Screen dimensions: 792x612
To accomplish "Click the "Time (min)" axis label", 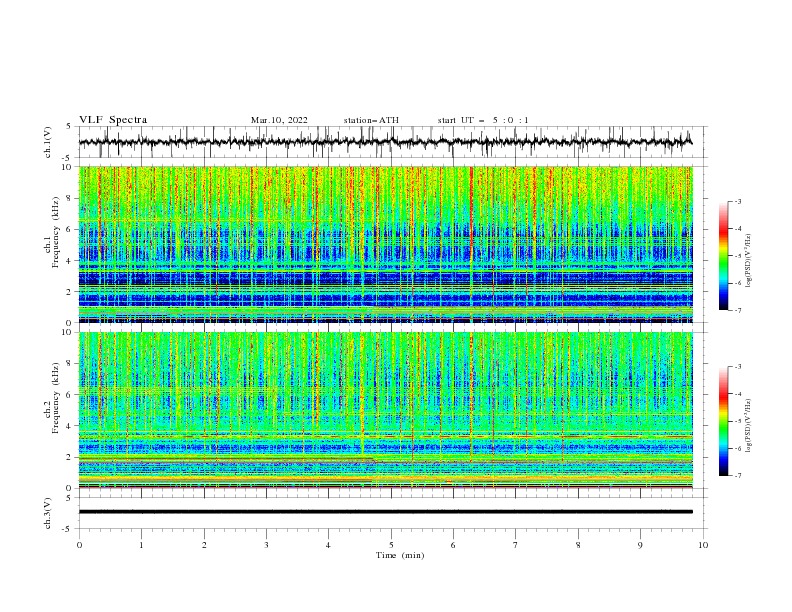I will tap(400, 555).
